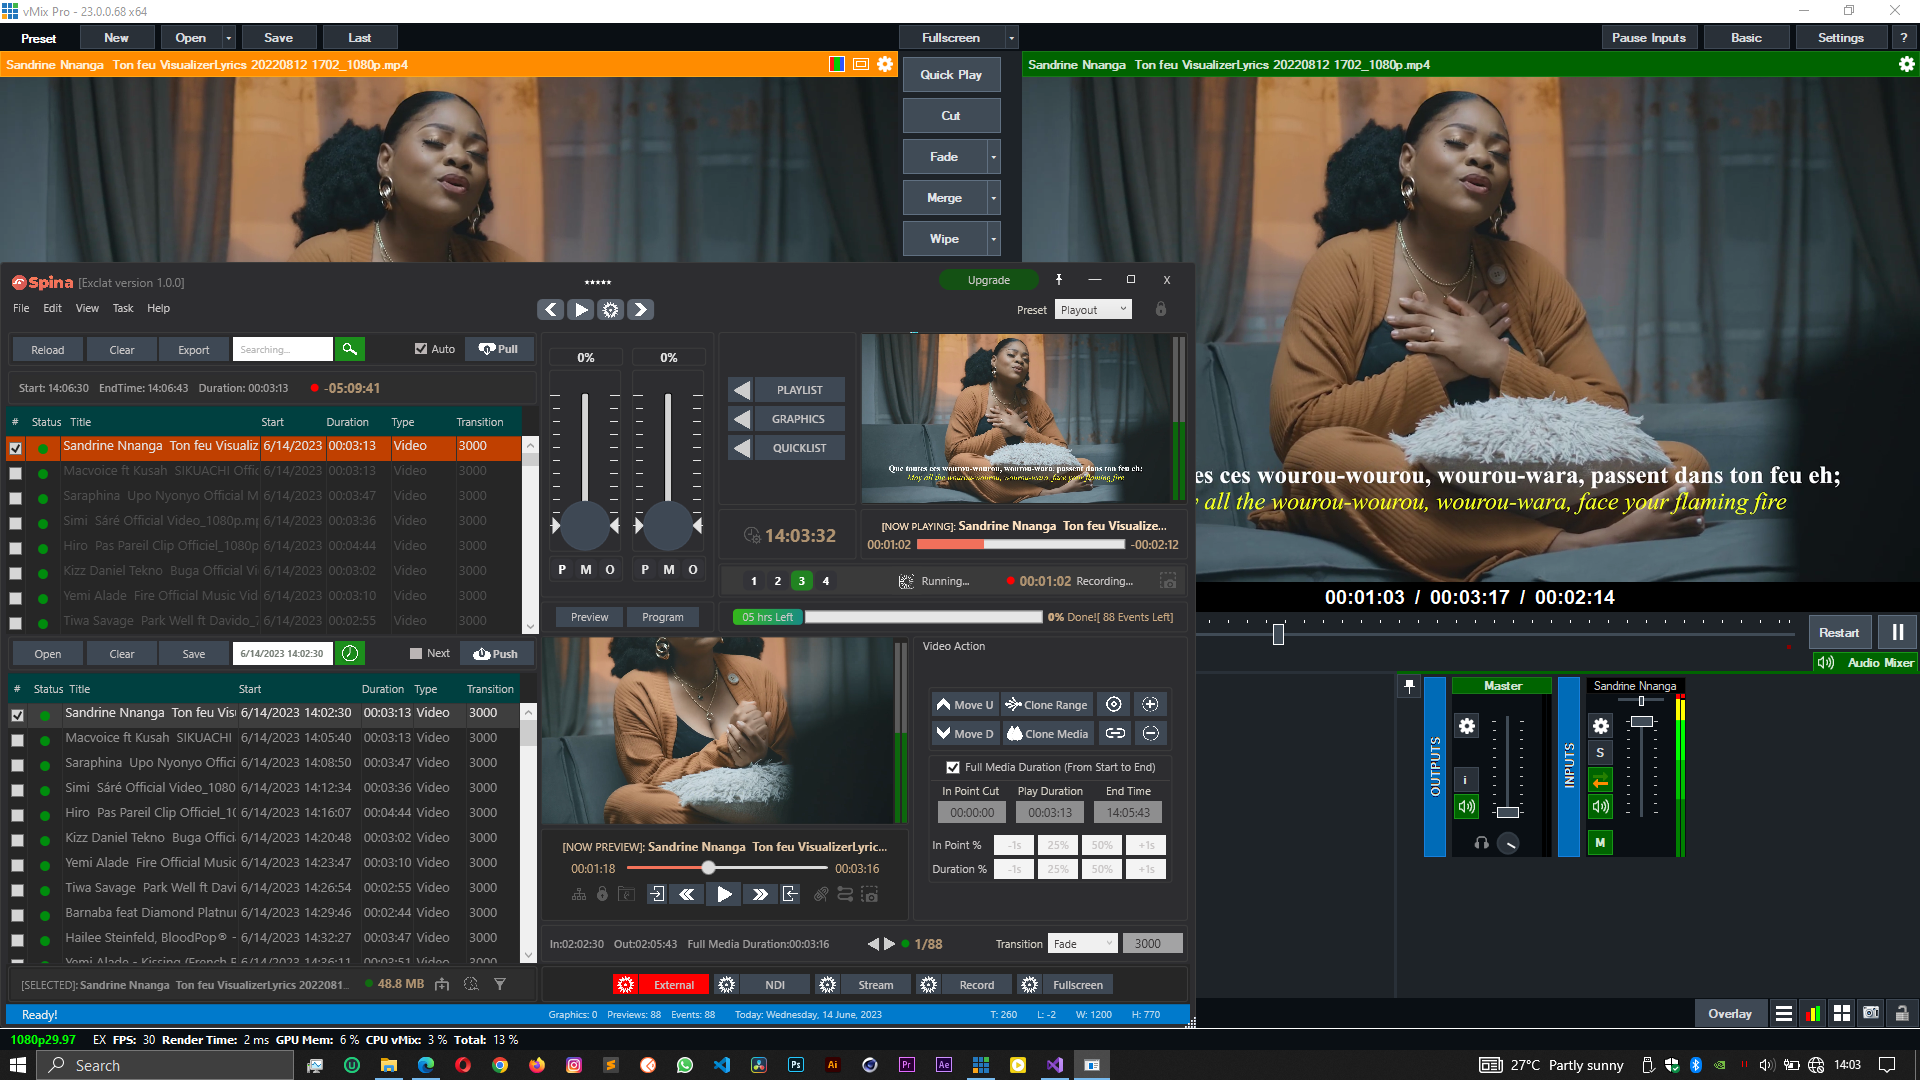This screenshot has width=1920, height=1080.
Task: Open the Stream settings gear
Action: [x=827, y=985]
